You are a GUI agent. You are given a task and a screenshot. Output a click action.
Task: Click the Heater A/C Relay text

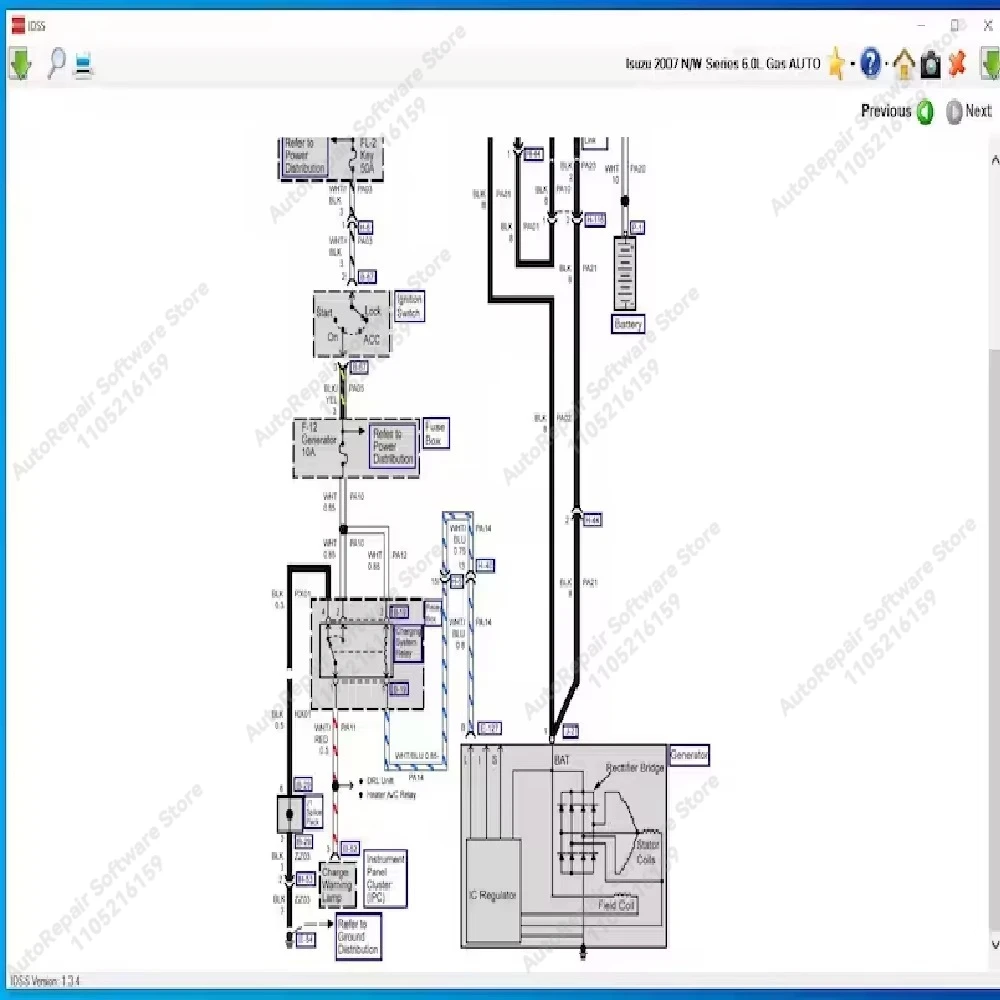391,795
